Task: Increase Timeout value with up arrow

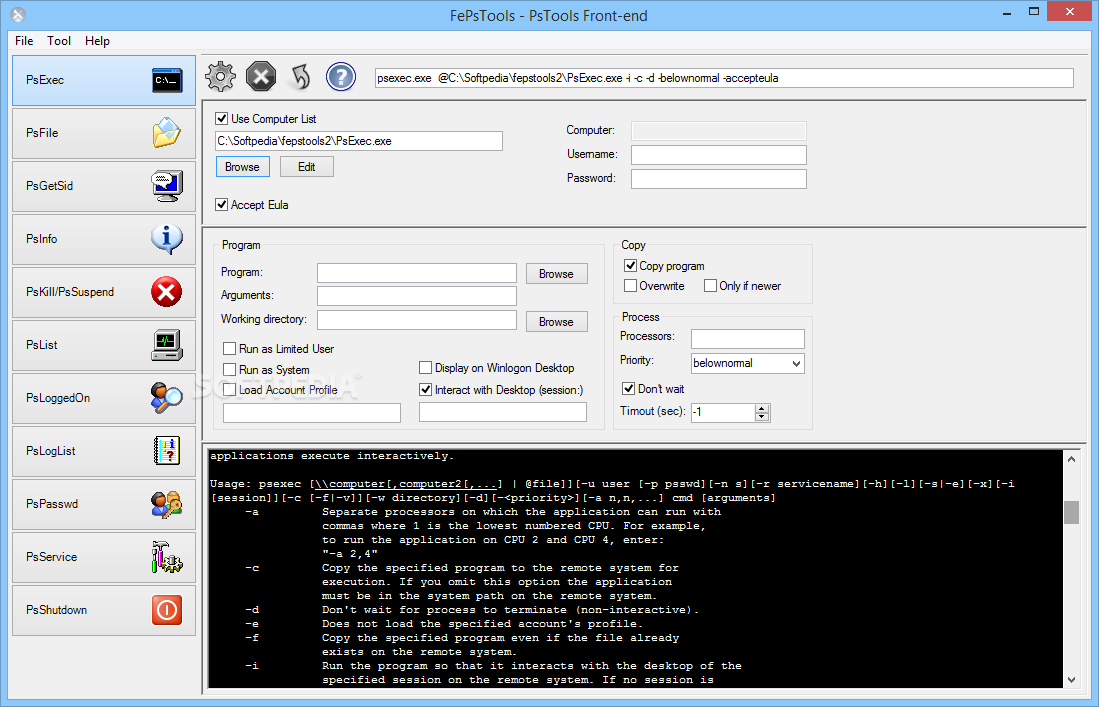Action: pyautogui.click(x=762, y=409)
